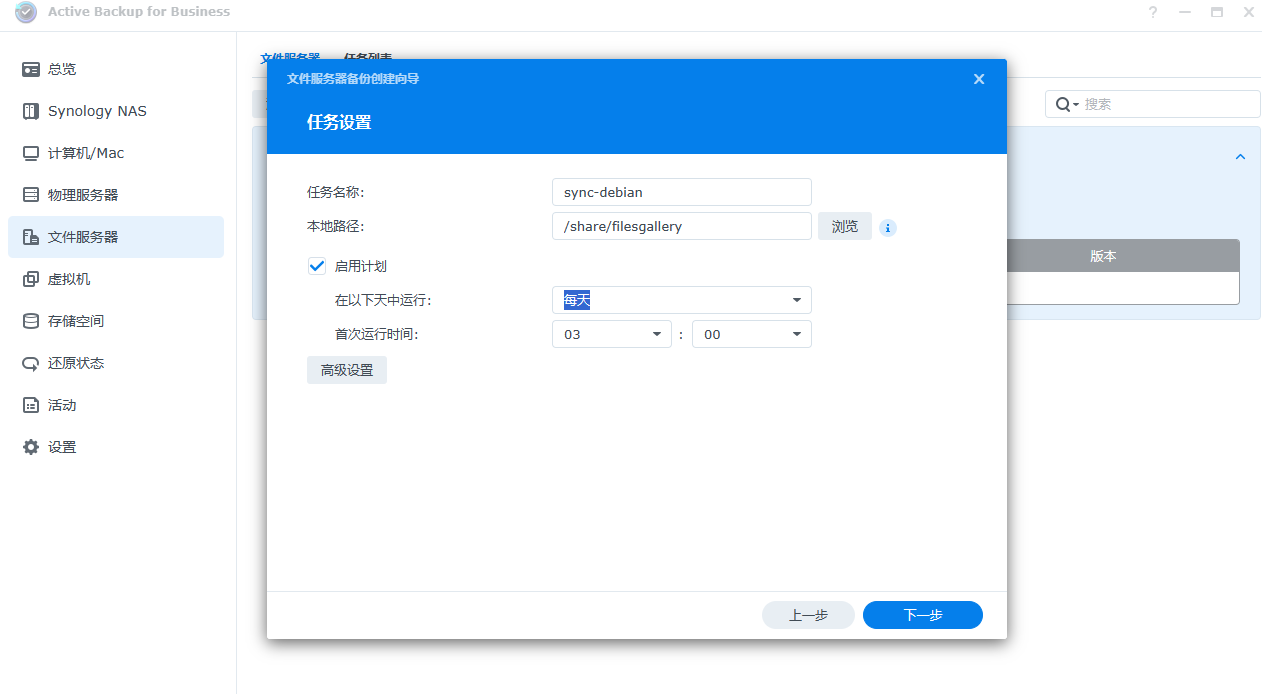
Task: Click the 总览 overview icon in sidebar
Action: (x=31, y=69)
